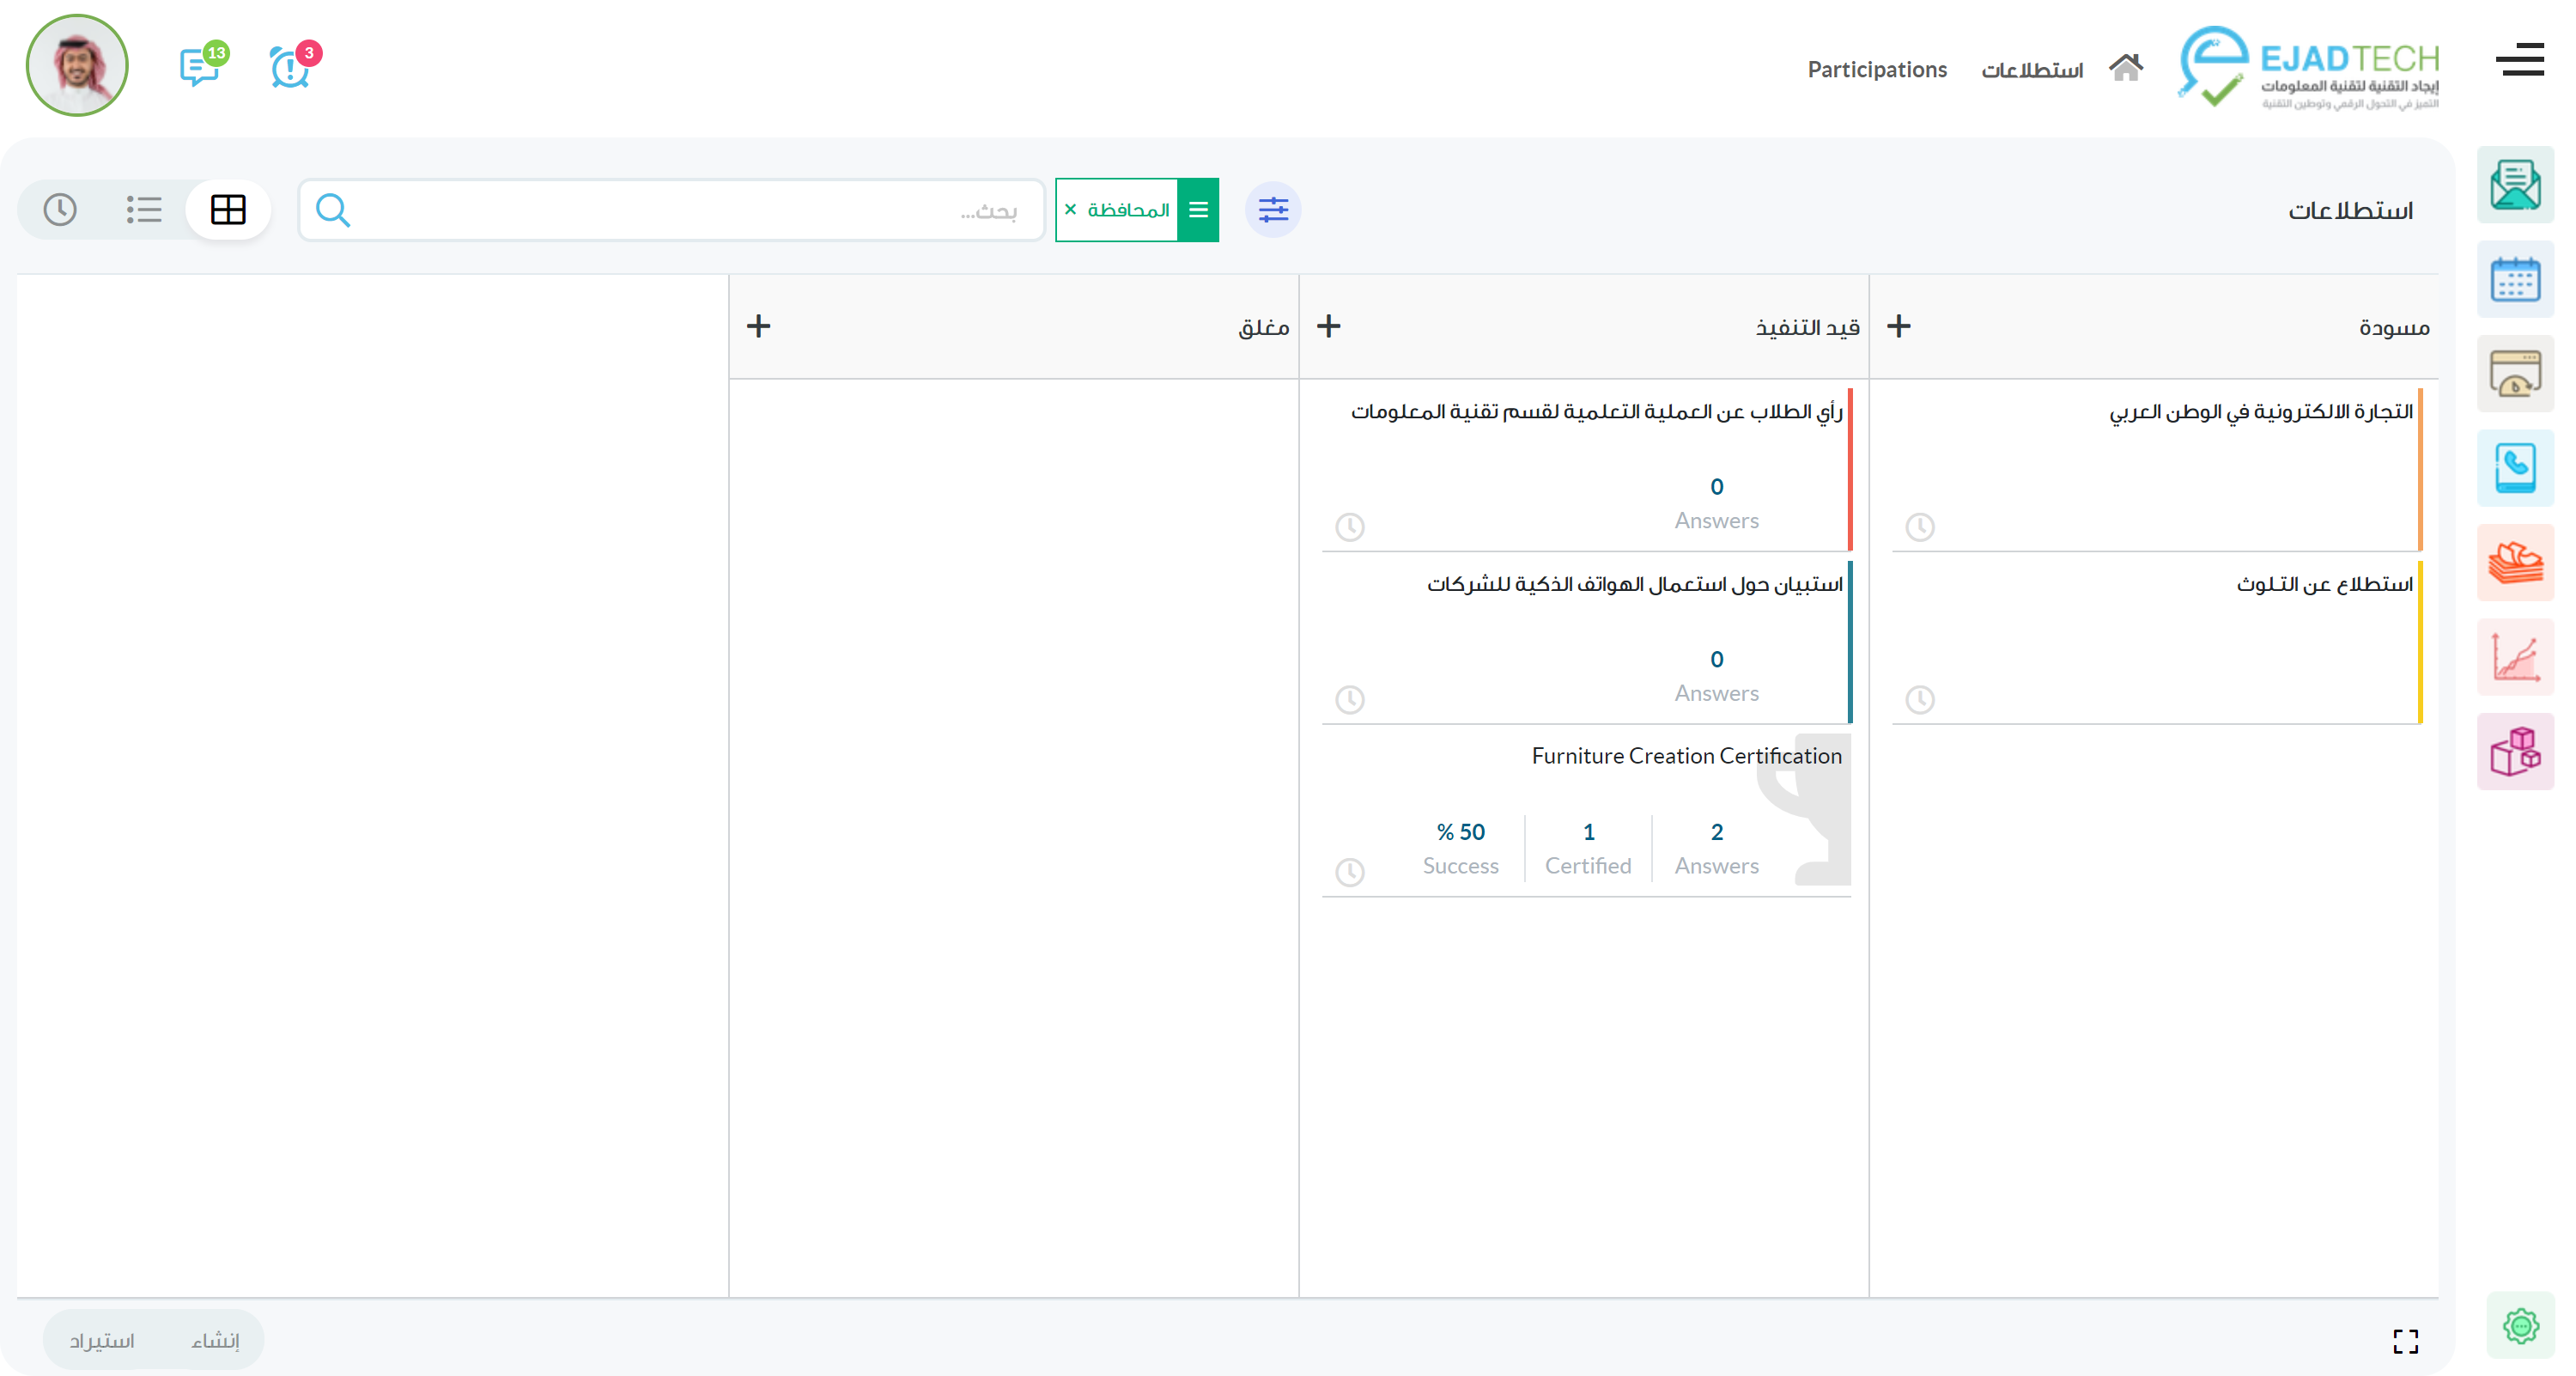Switch to kanban grid view

coord(228,209)
